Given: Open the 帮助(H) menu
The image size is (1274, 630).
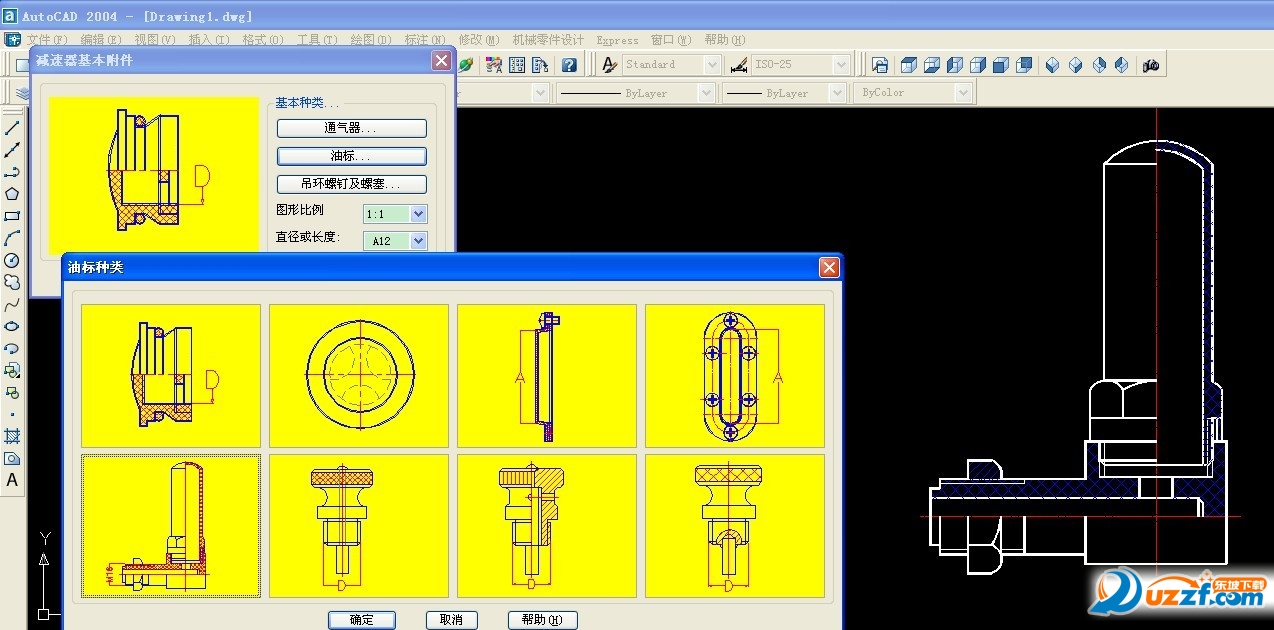Looking at the screenshot, I should (x=725, y=40).
